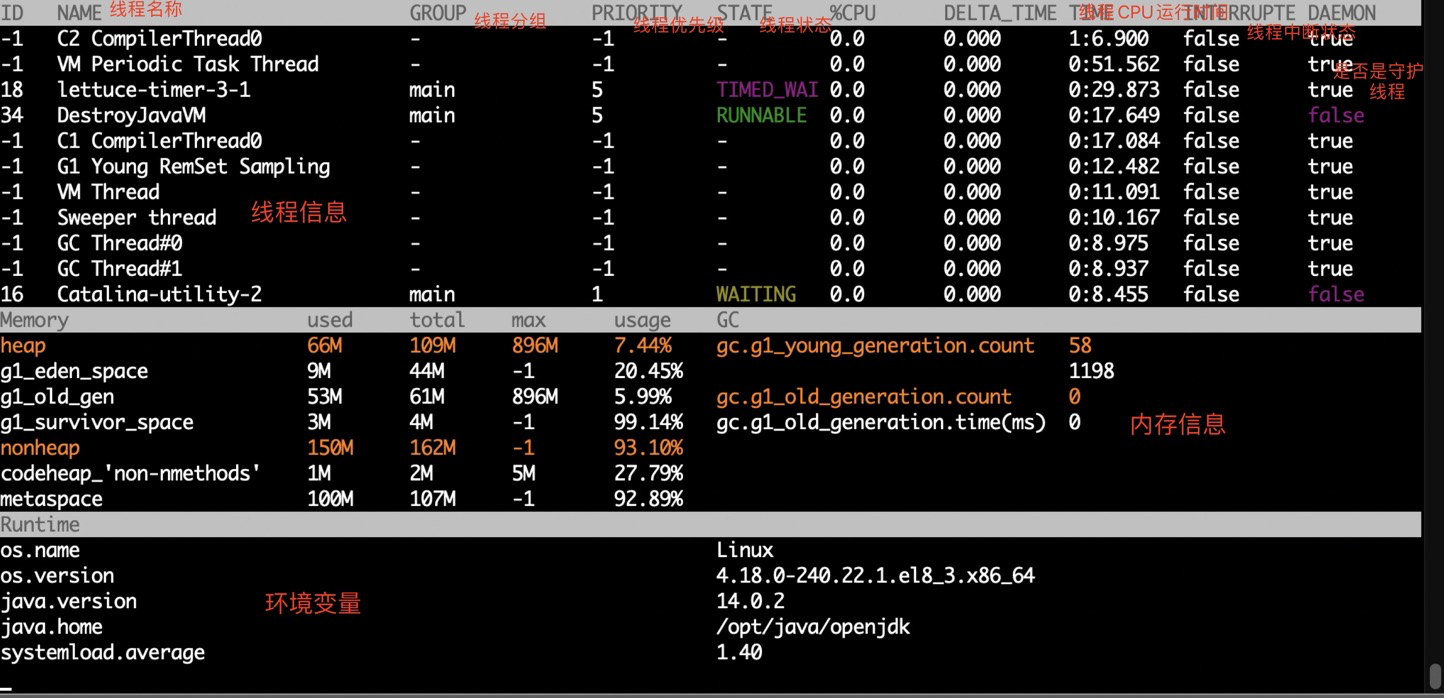Click the %CPU column header
The image size is (1444, 698).
coord(852,13)
